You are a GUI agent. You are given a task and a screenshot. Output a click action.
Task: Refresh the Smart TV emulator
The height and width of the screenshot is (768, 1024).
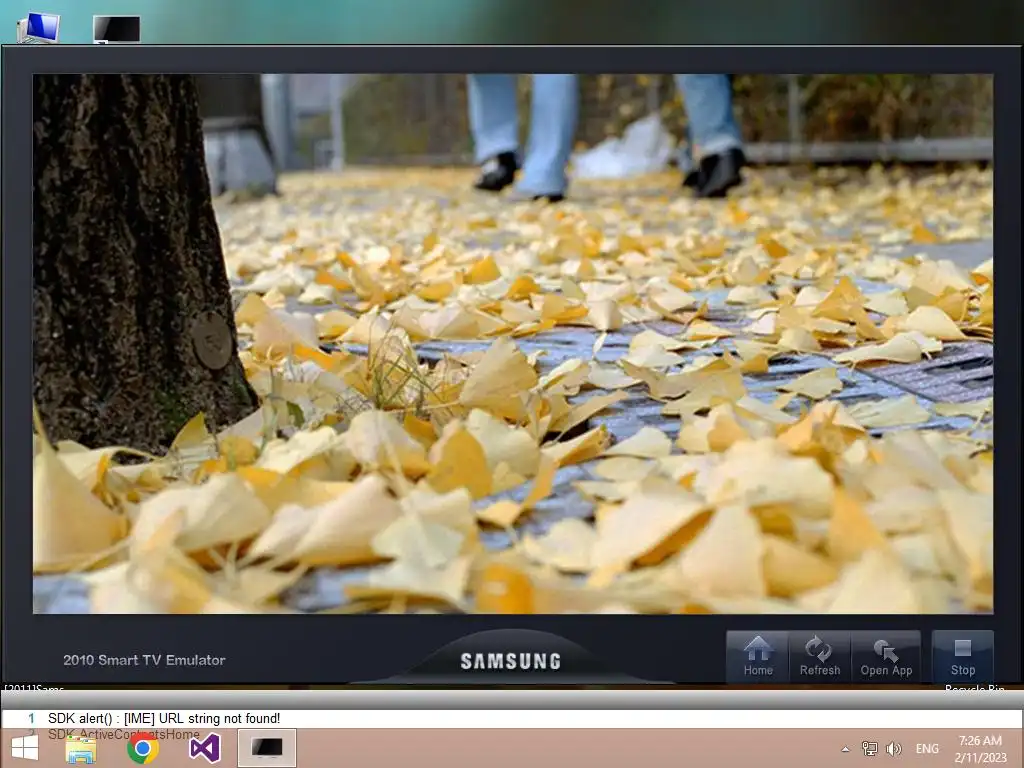pyautogui.click(x=820, y=657)
